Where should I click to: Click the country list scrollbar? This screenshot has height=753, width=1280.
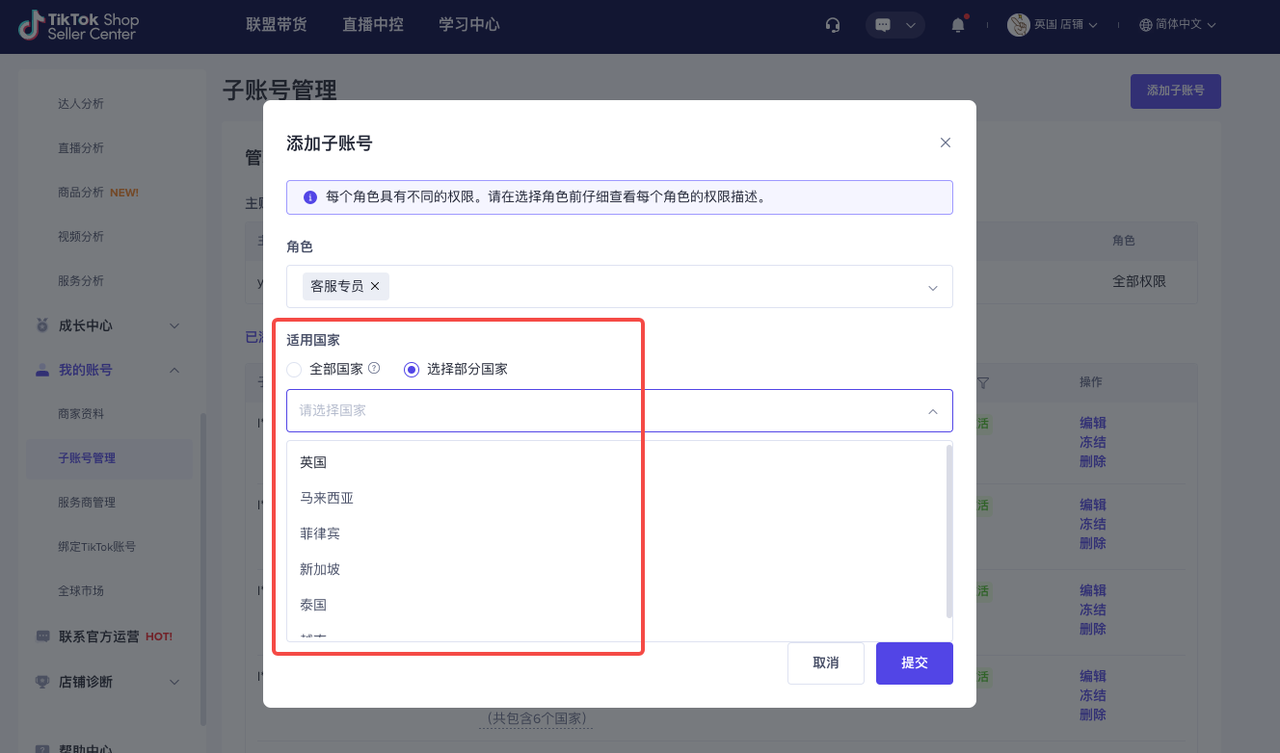[949, 530]
